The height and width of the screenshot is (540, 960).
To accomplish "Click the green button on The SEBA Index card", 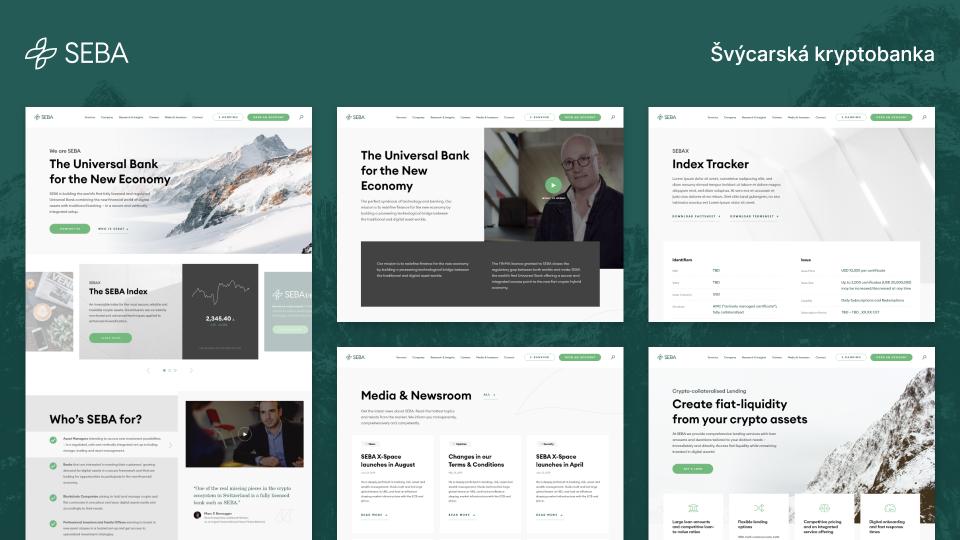I will tap(110, 338).
